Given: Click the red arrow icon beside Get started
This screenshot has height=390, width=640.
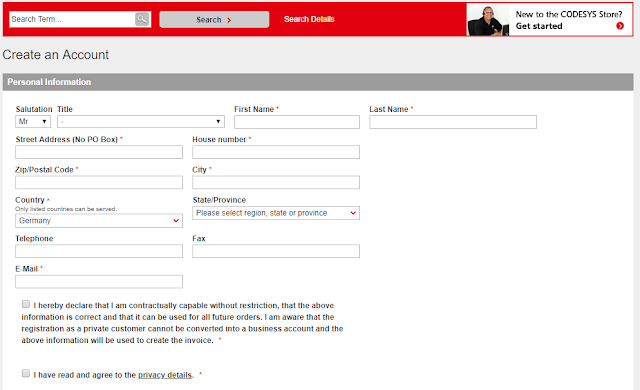Looking at the screenshot, I should coord(620,26).
